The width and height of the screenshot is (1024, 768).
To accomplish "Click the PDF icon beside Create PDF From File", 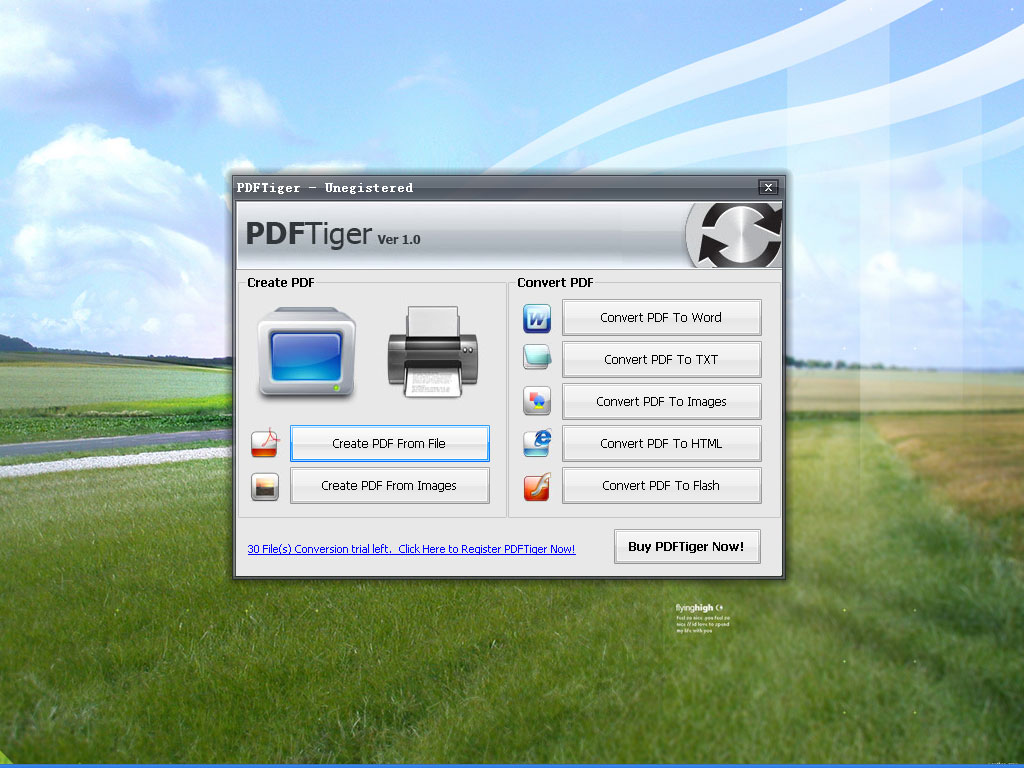I will pos(264,443).
